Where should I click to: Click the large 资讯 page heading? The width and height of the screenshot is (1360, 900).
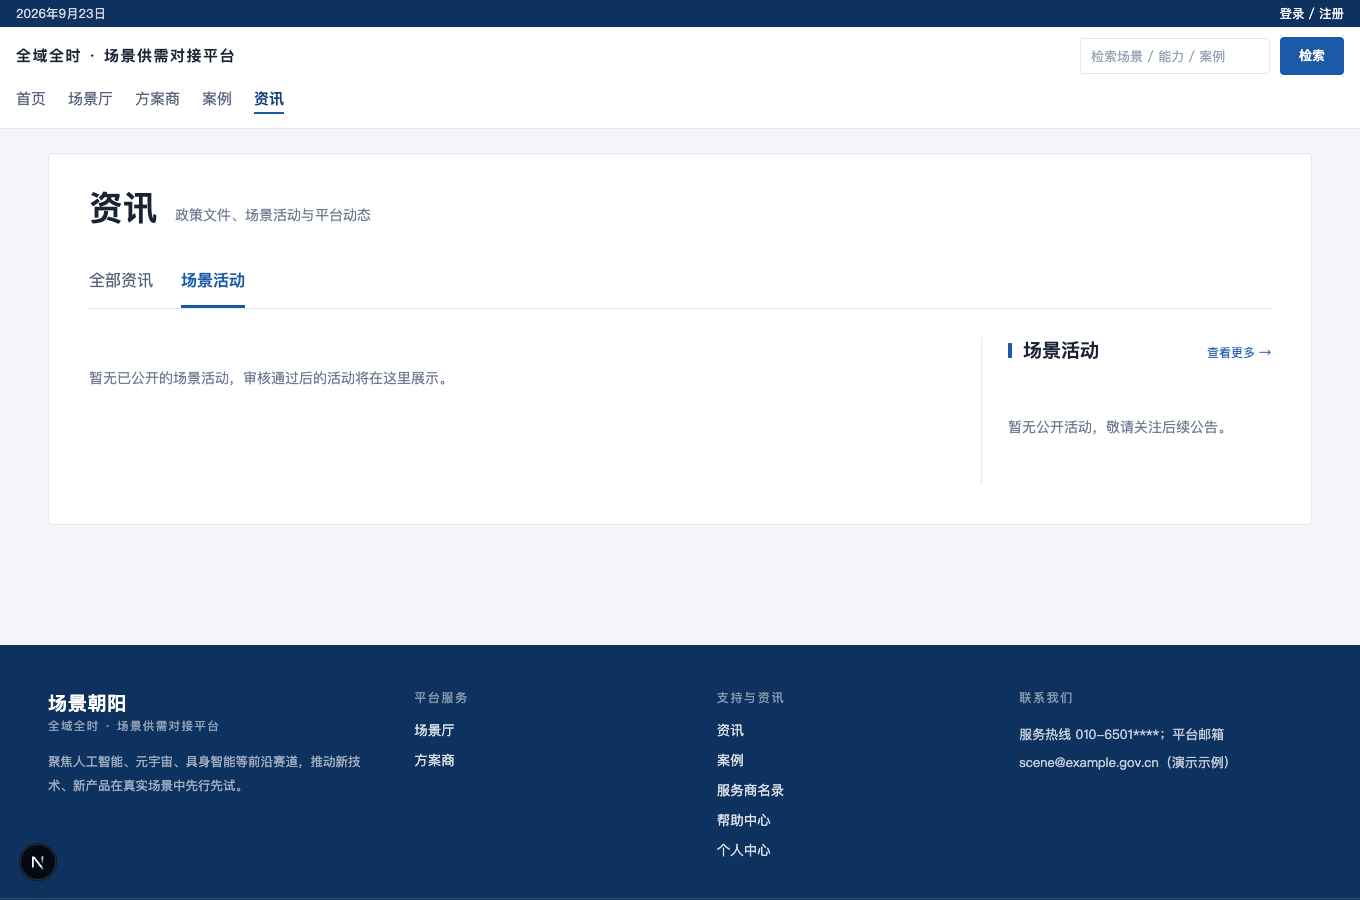pyautogui.click(x=123, y=208)
